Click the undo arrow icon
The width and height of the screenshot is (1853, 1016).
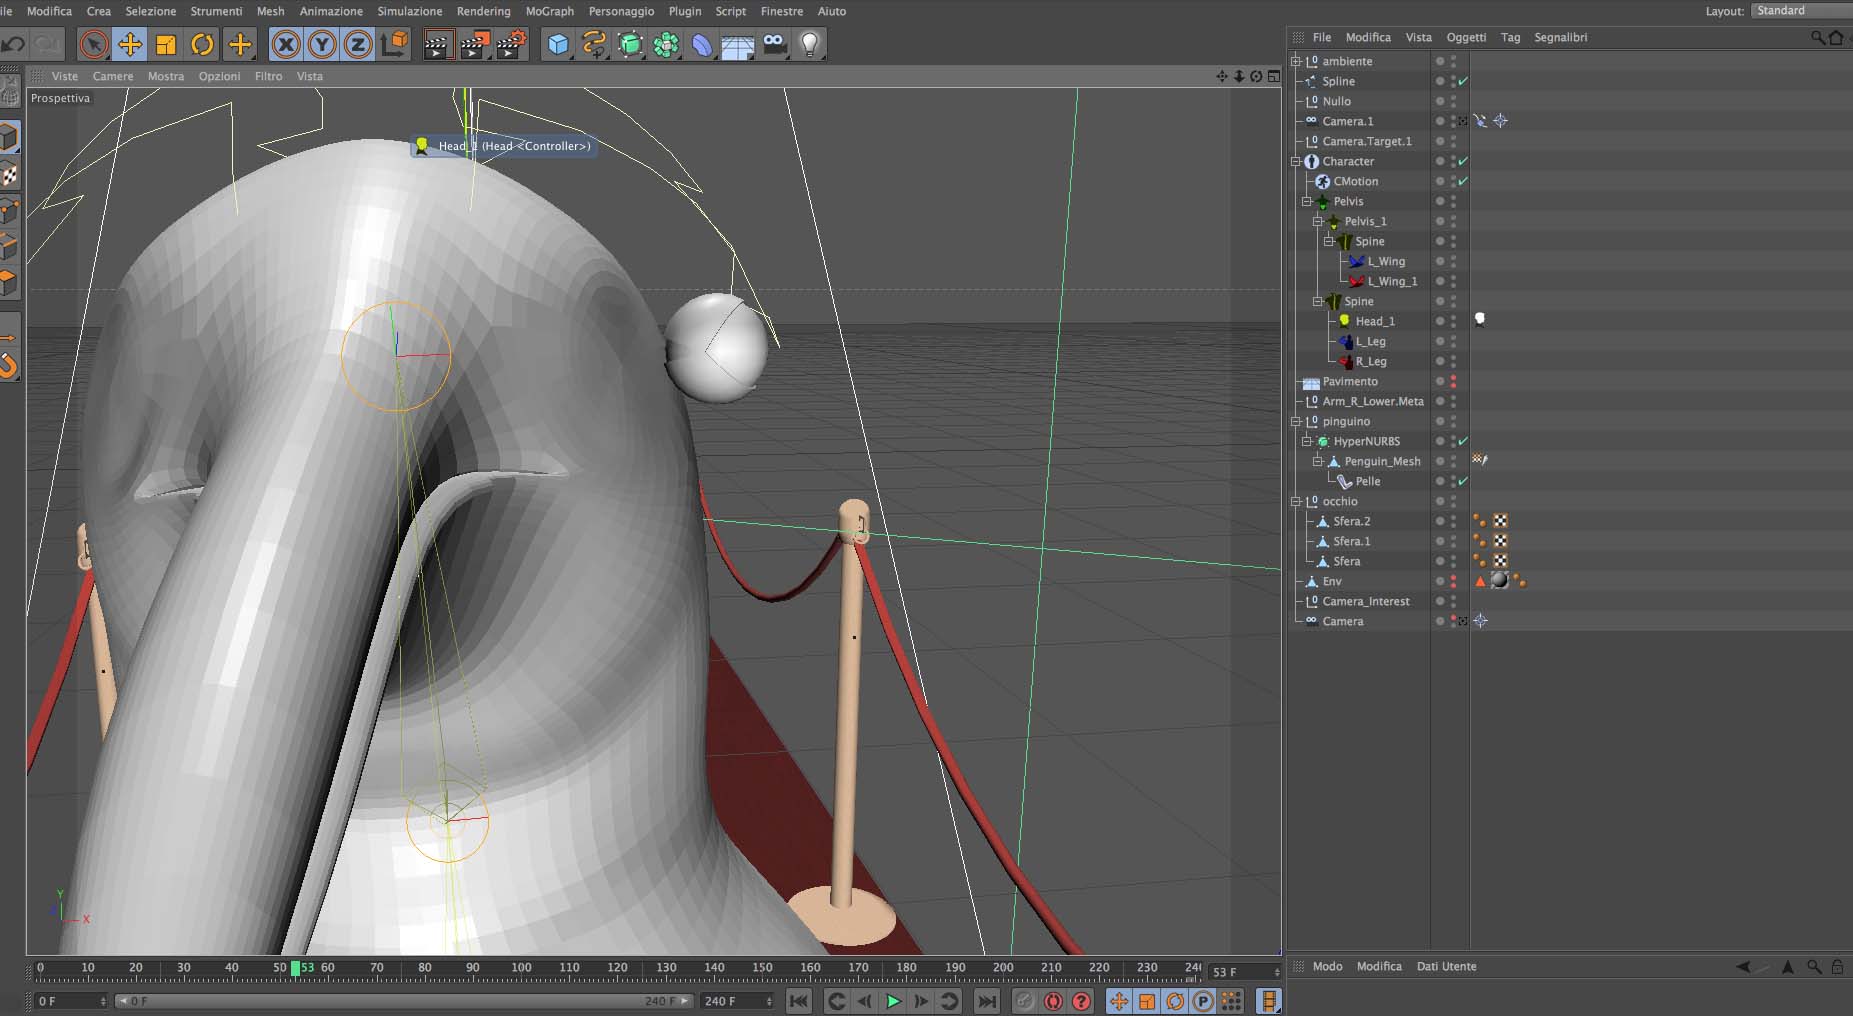13,44
